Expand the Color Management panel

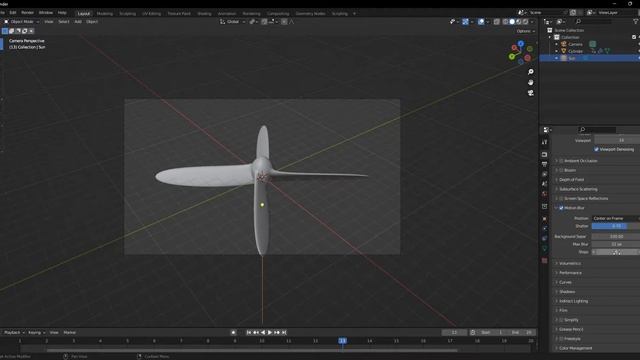pyautogui.click(x=576, y=348)
